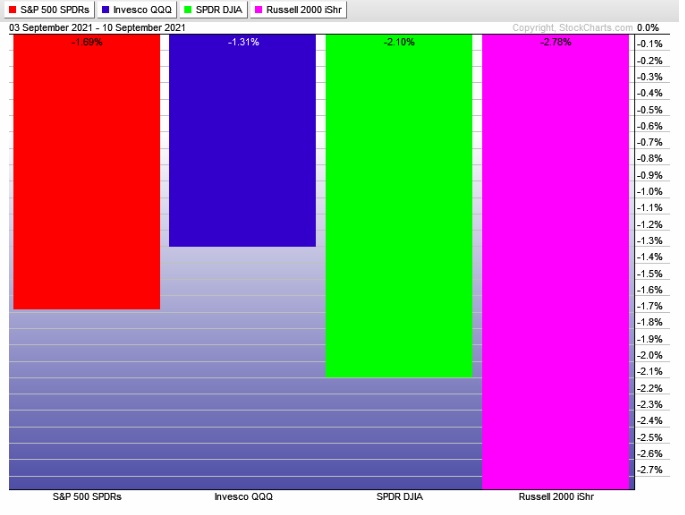685x515 pixels.
Task: Click the -1.7% axis tick label
Action: [650, 306]
